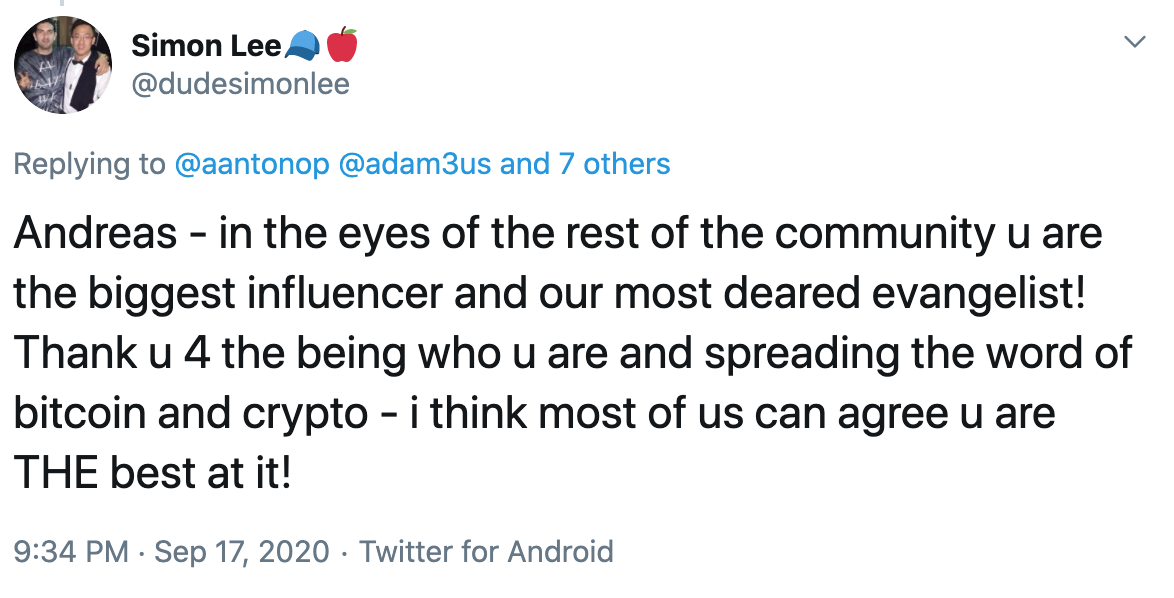Click the 9:34 PM timestamp
Screen dimensions: 1174x598
tap(70, 551)
